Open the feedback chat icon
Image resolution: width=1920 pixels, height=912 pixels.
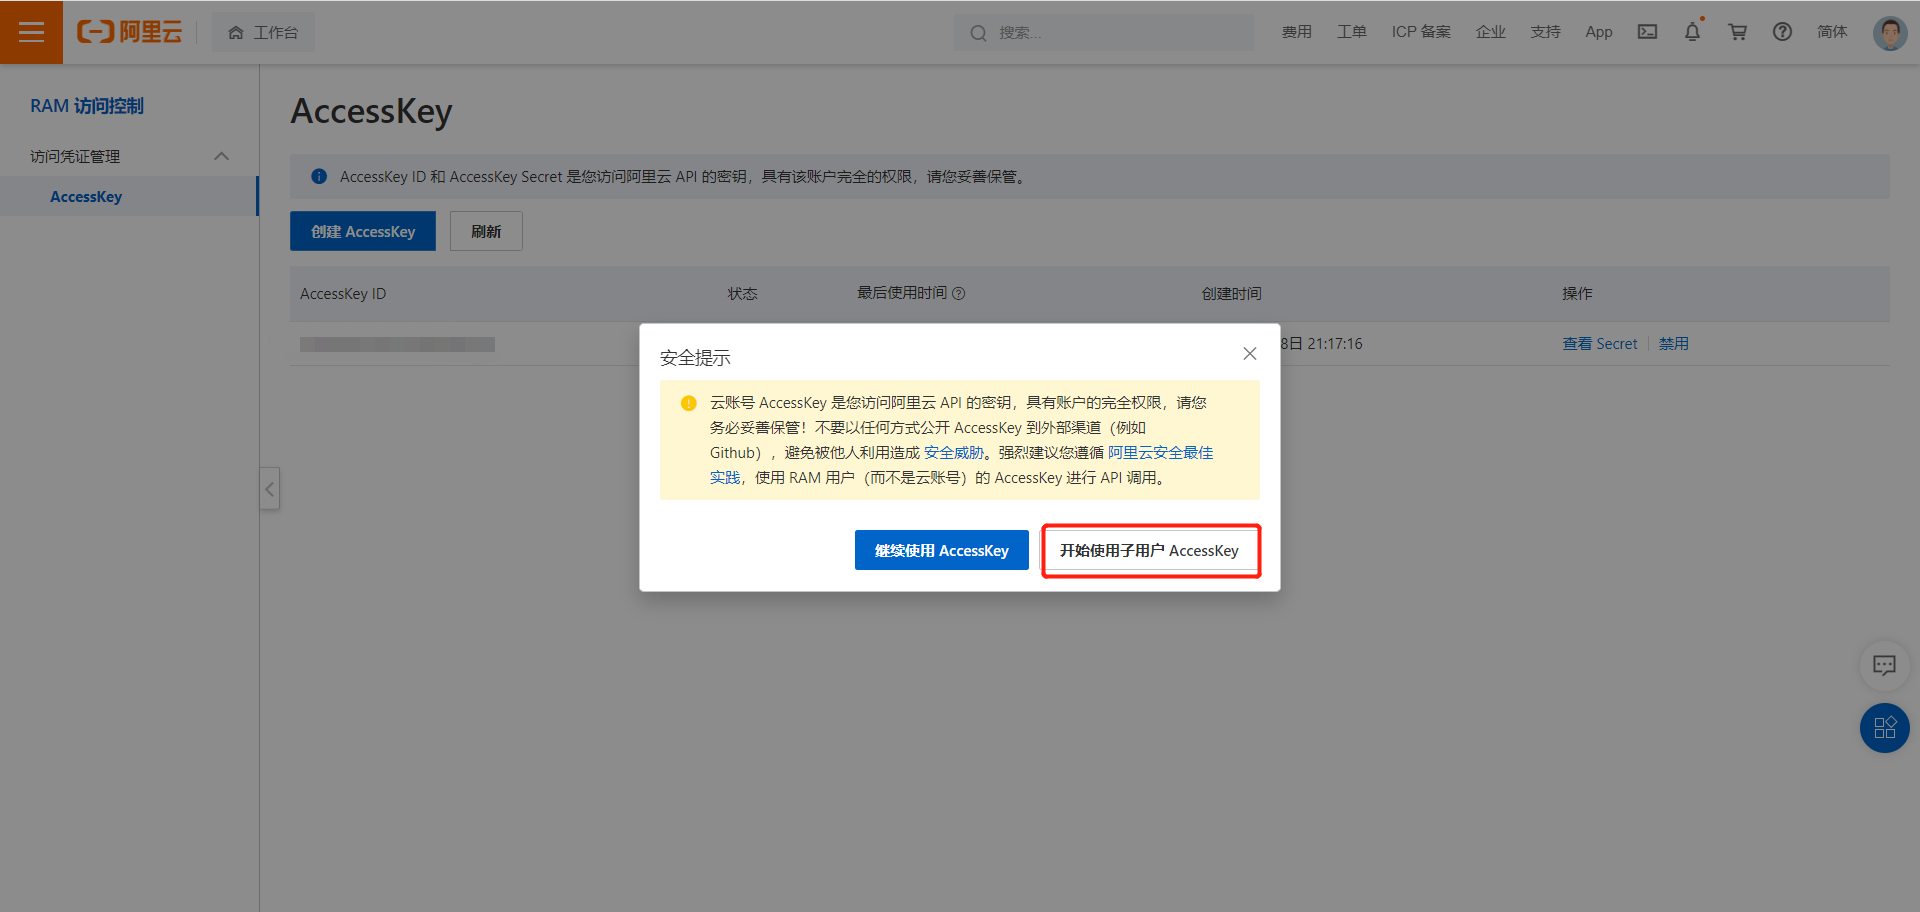(x=1884, y=665)
